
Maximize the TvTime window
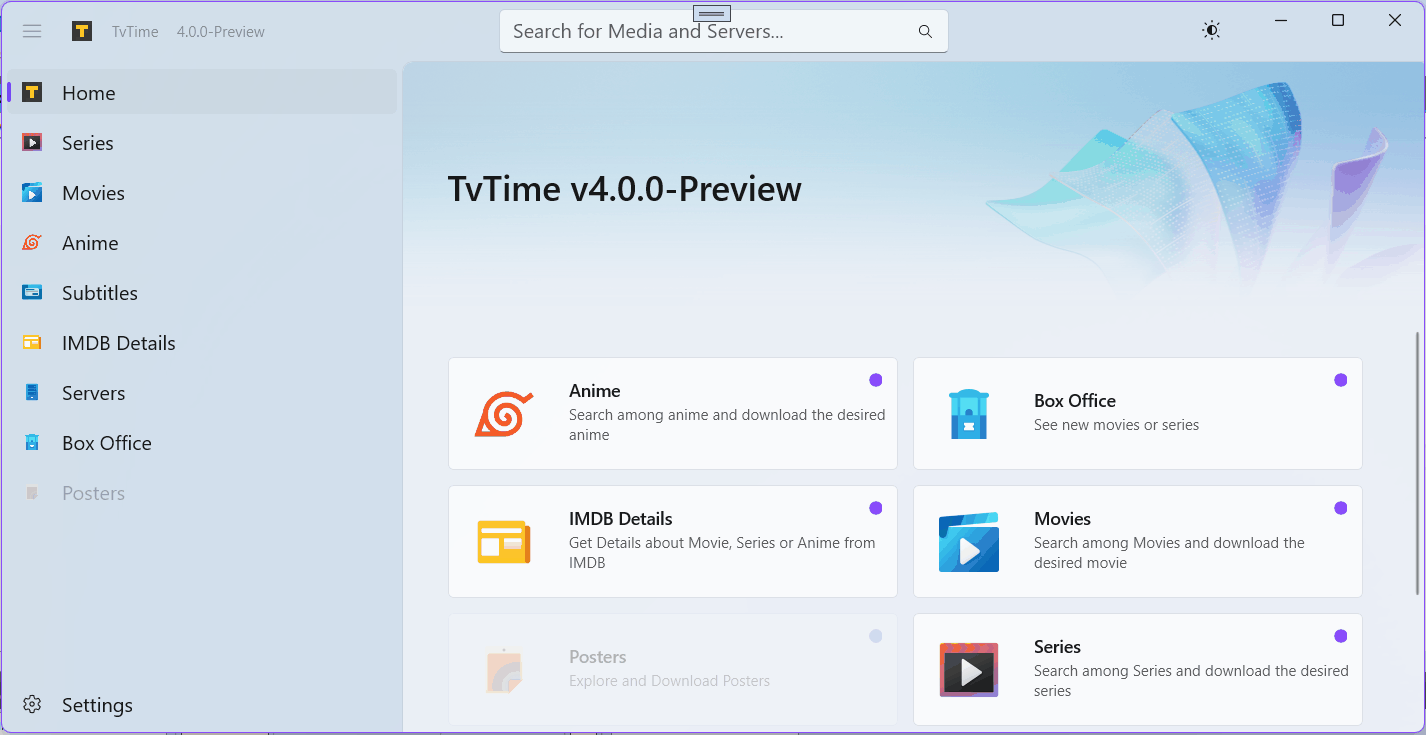click(1338, 20)
